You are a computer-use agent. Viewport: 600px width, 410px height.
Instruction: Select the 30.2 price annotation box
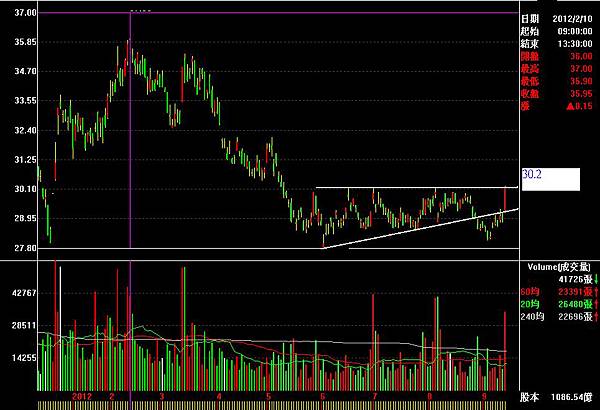pyautogui.click(x=551, y=179)
